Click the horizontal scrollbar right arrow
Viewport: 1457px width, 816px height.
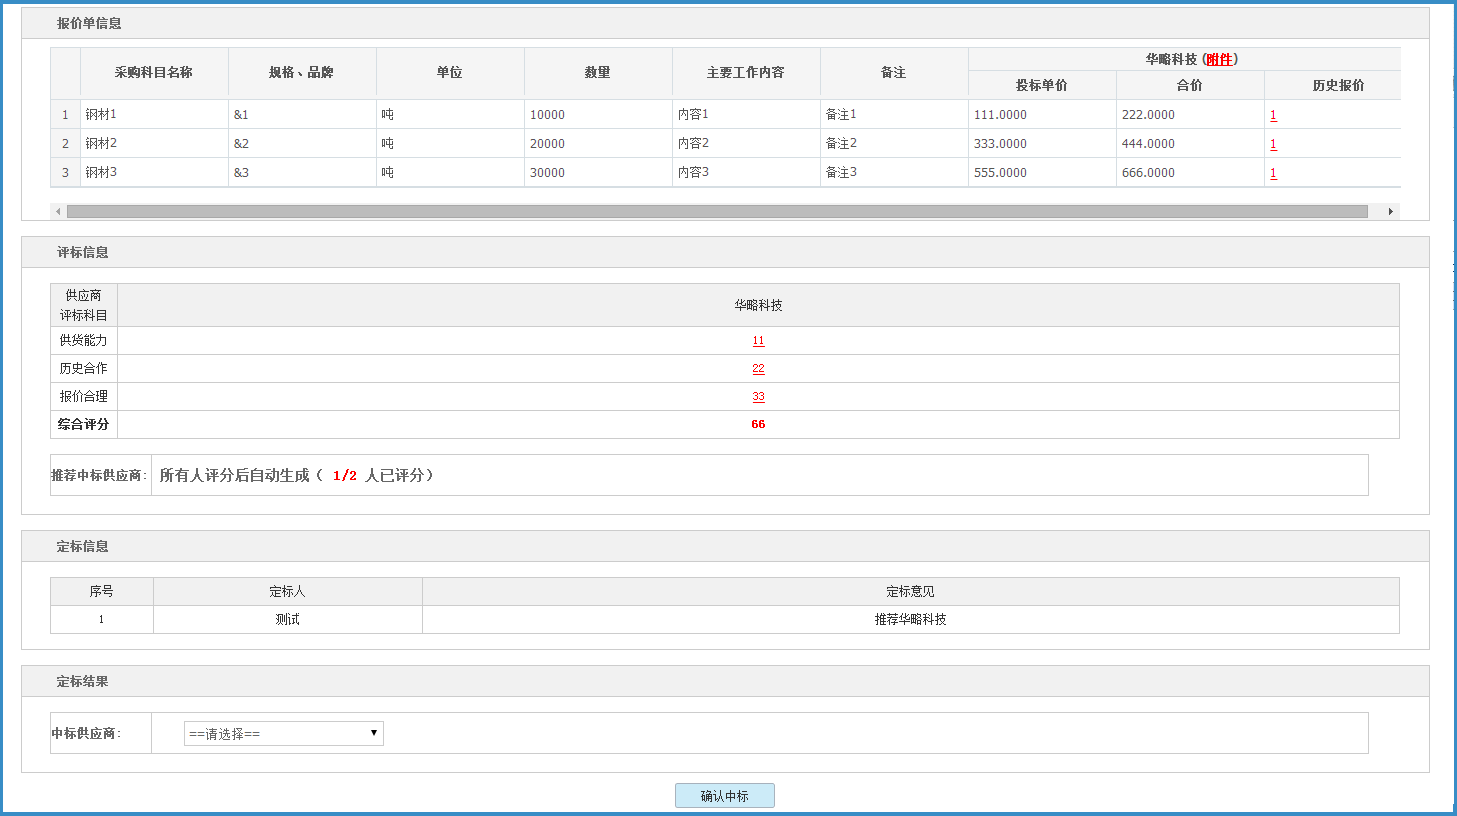(1390, 211)
